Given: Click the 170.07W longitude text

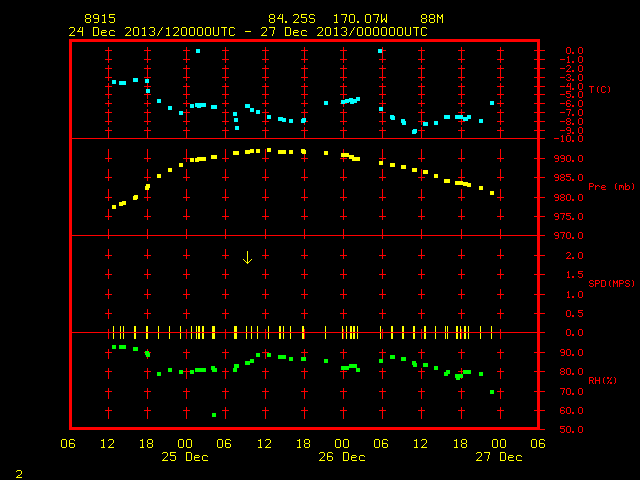Looking at the screenshot, I should click(360, 19).
